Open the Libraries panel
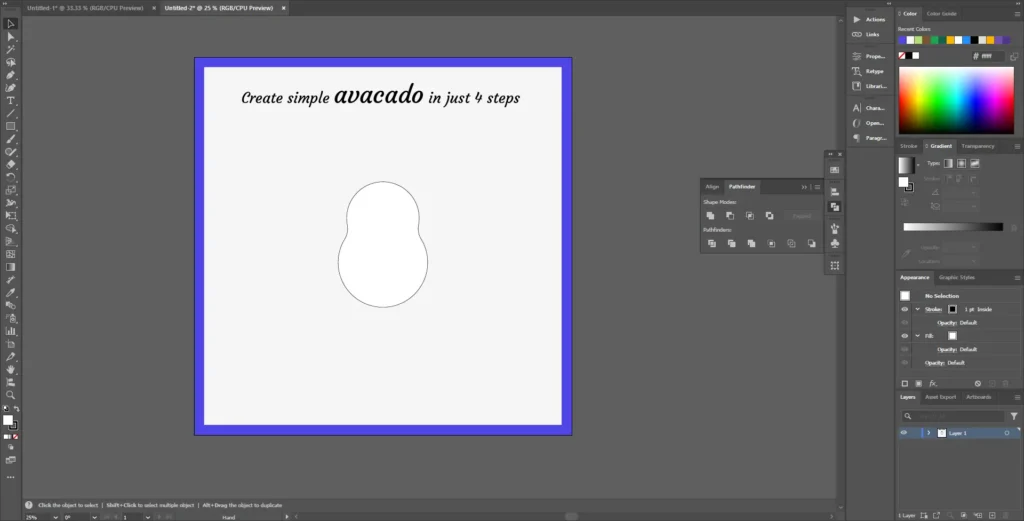This screenshot has width=1024, height=521. 869,86
